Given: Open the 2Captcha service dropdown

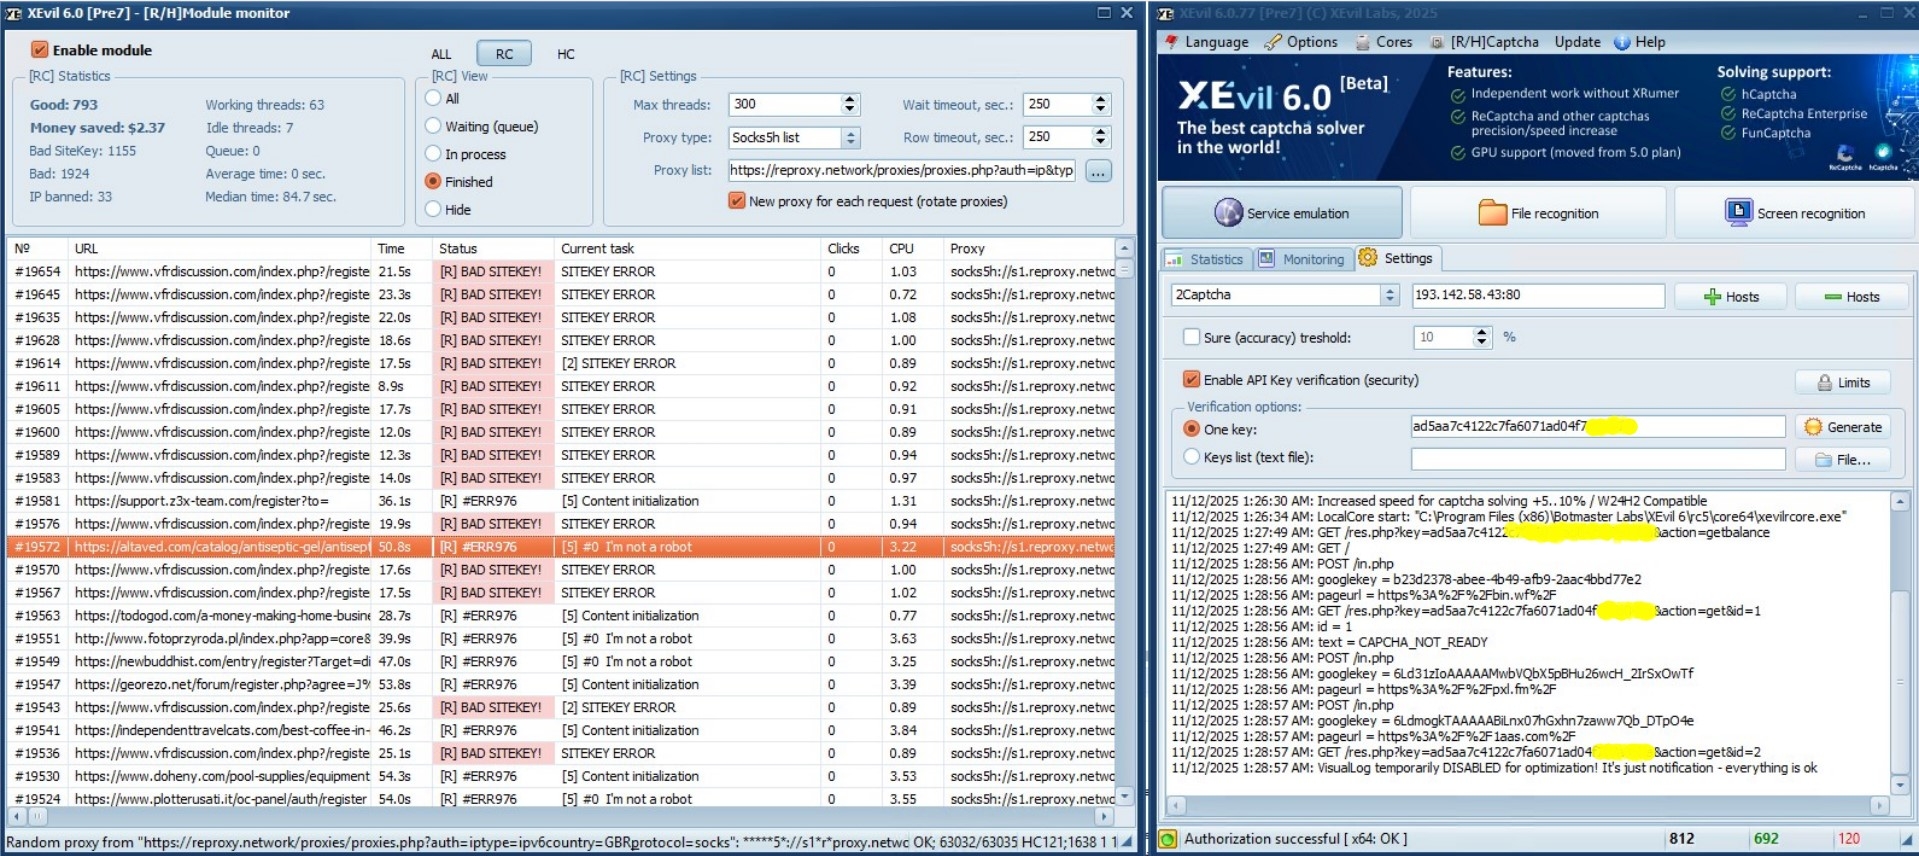Looking at the screenshot, I should click(x=1389, y=295).
